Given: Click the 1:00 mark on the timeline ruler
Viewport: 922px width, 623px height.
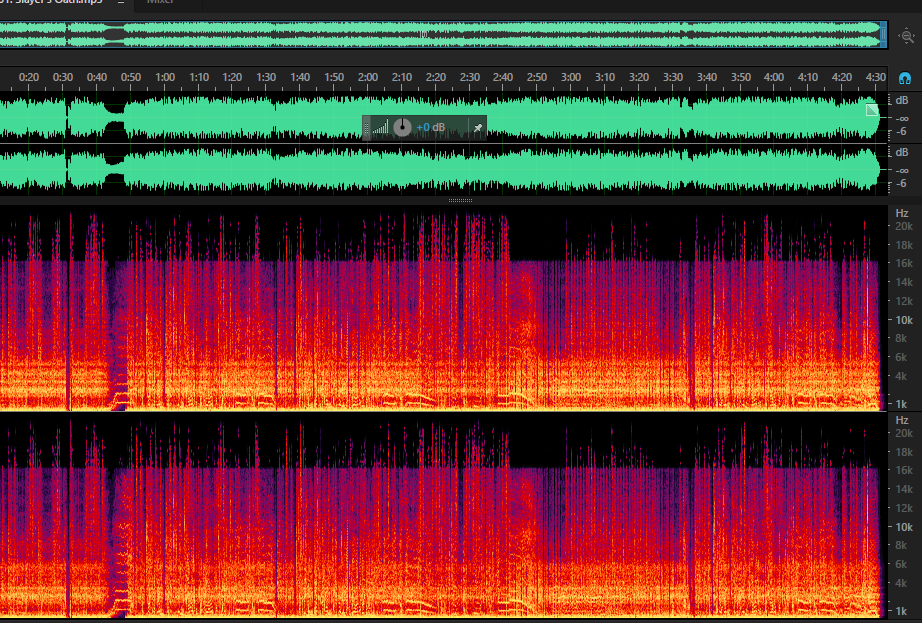Looking at the screenshot, I should pyautogui.click(x=165, y=77).
